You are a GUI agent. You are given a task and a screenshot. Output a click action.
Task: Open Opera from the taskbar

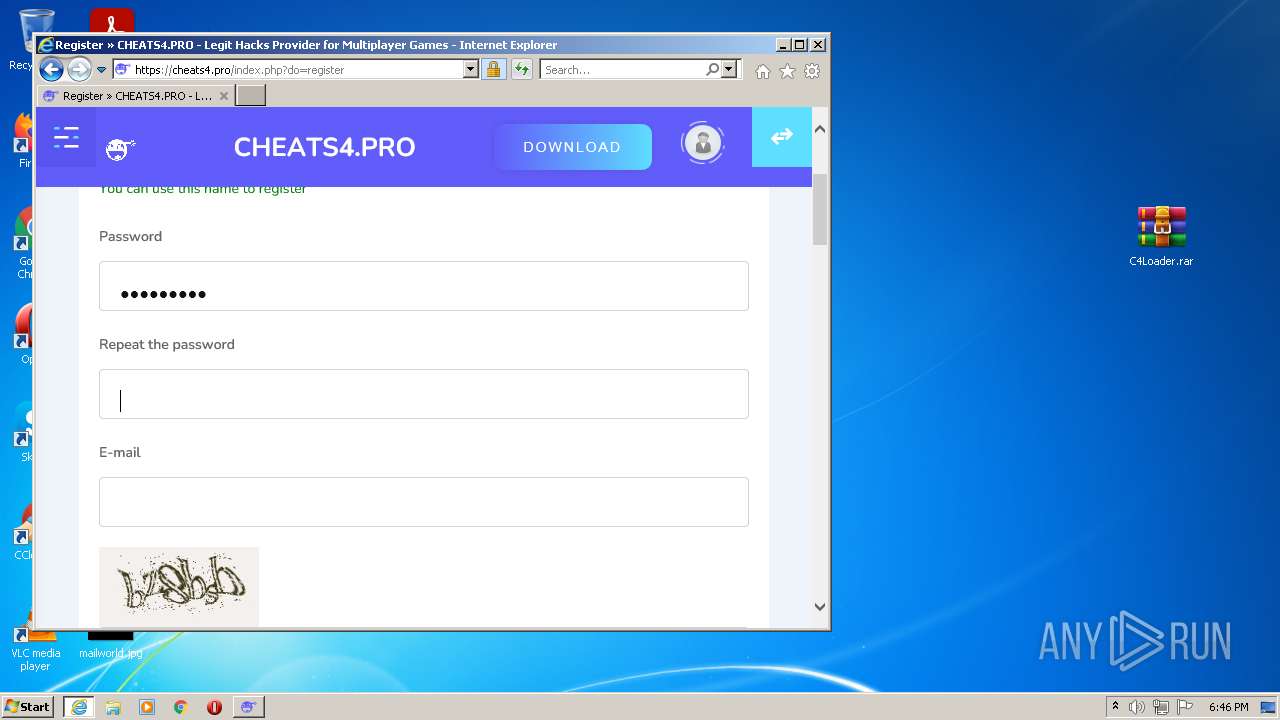[x=214, y=707]
